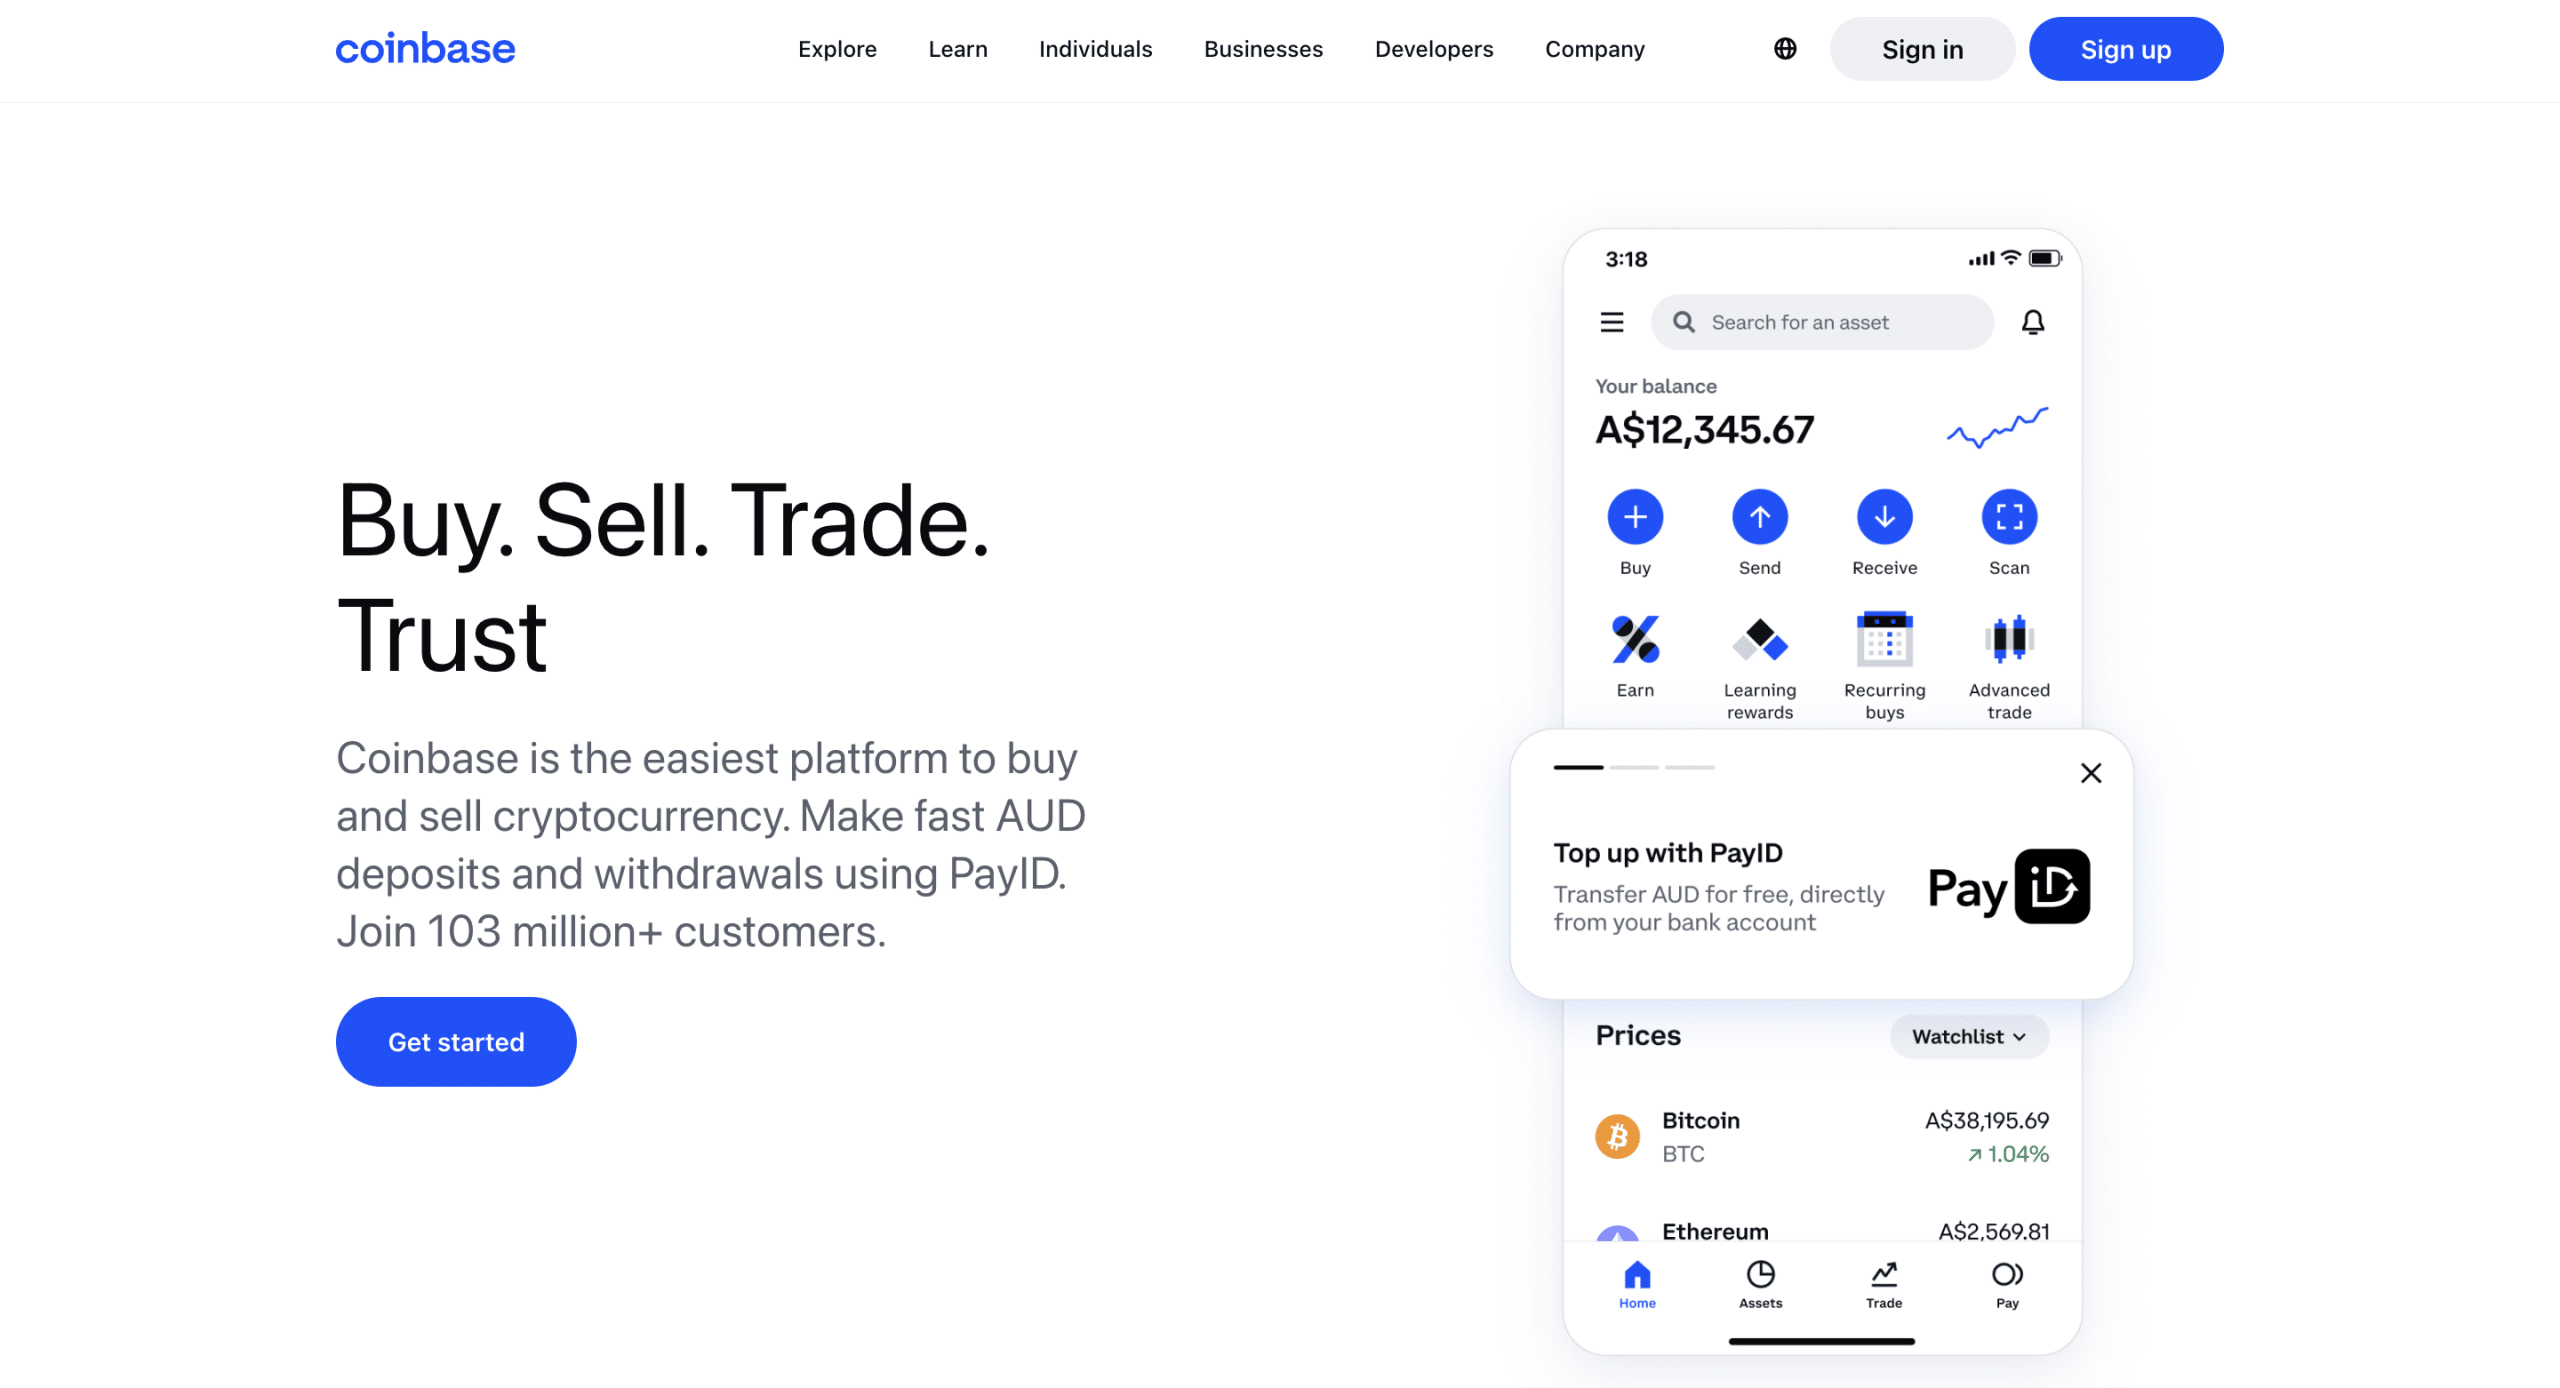
Task: Click the Search for an asset field
Action: (x=1823, y=323)
